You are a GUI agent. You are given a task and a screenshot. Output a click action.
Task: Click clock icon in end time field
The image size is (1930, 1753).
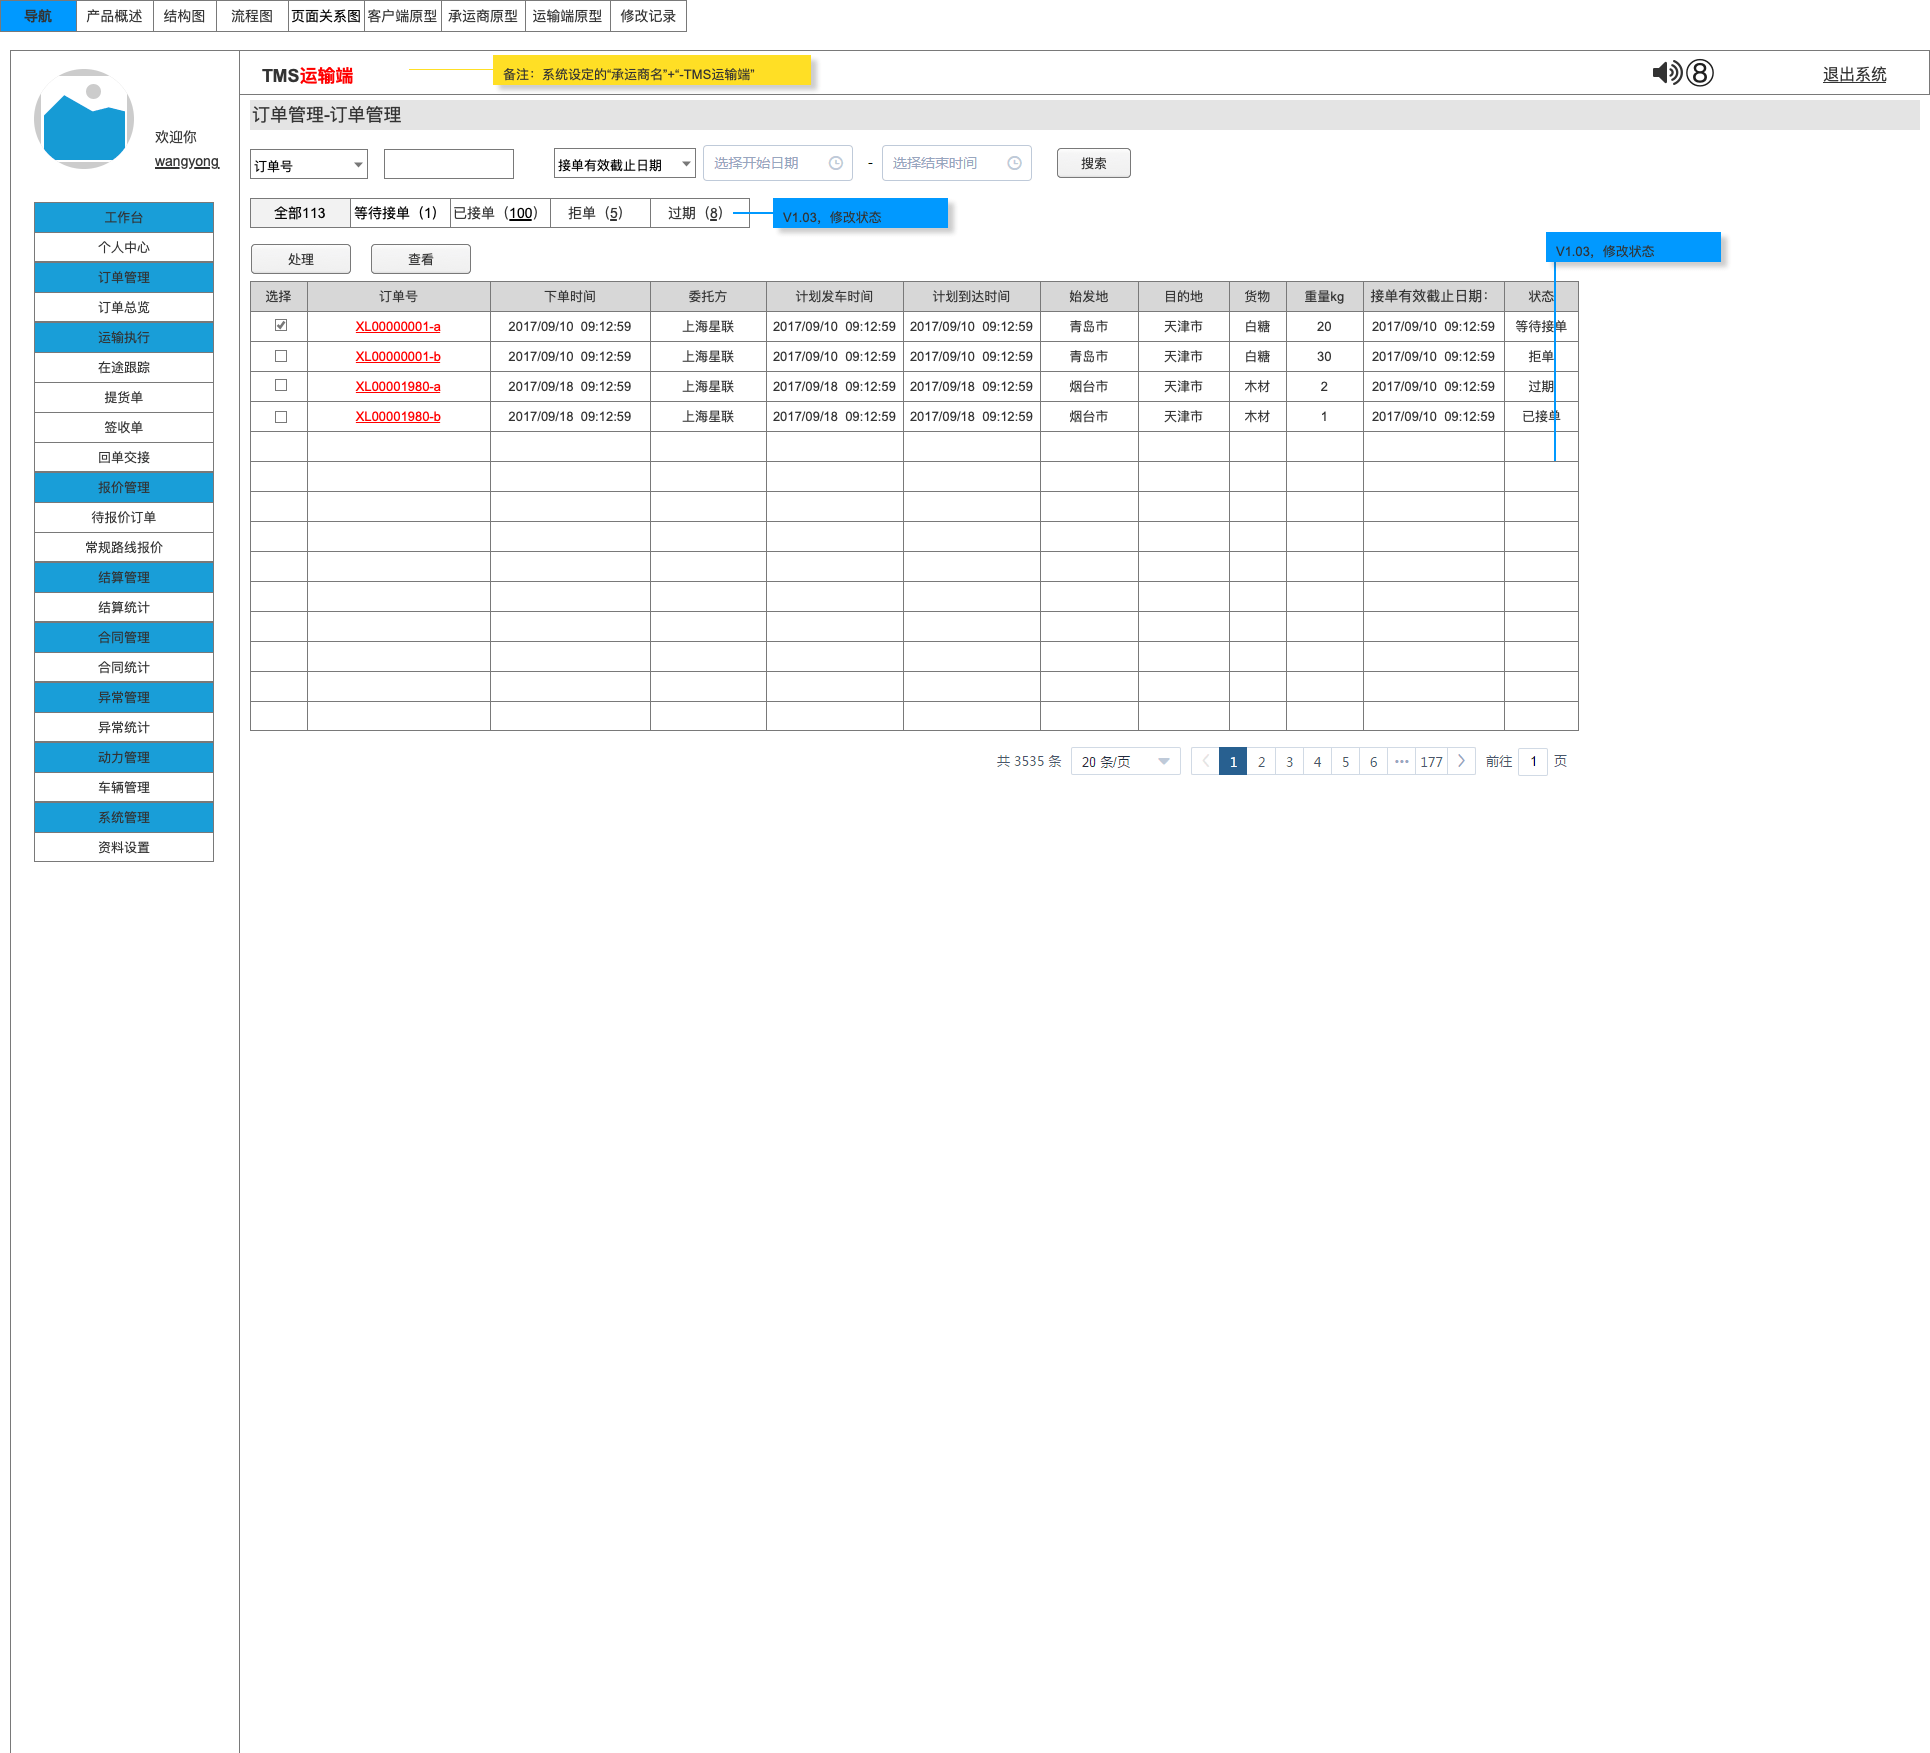click(1014, 163)
